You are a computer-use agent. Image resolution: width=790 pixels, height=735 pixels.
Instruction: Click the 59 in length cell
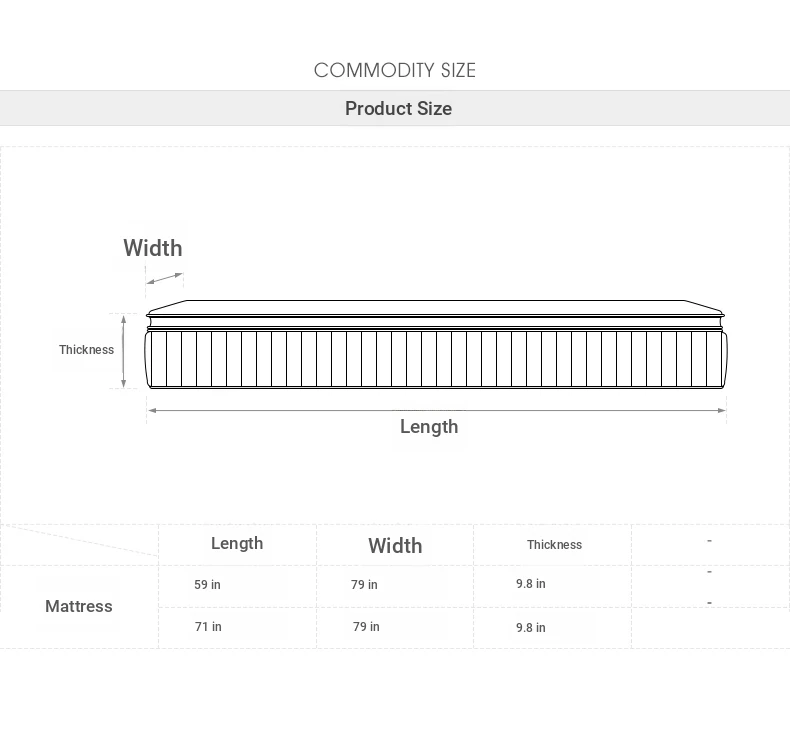pos(208,585)
